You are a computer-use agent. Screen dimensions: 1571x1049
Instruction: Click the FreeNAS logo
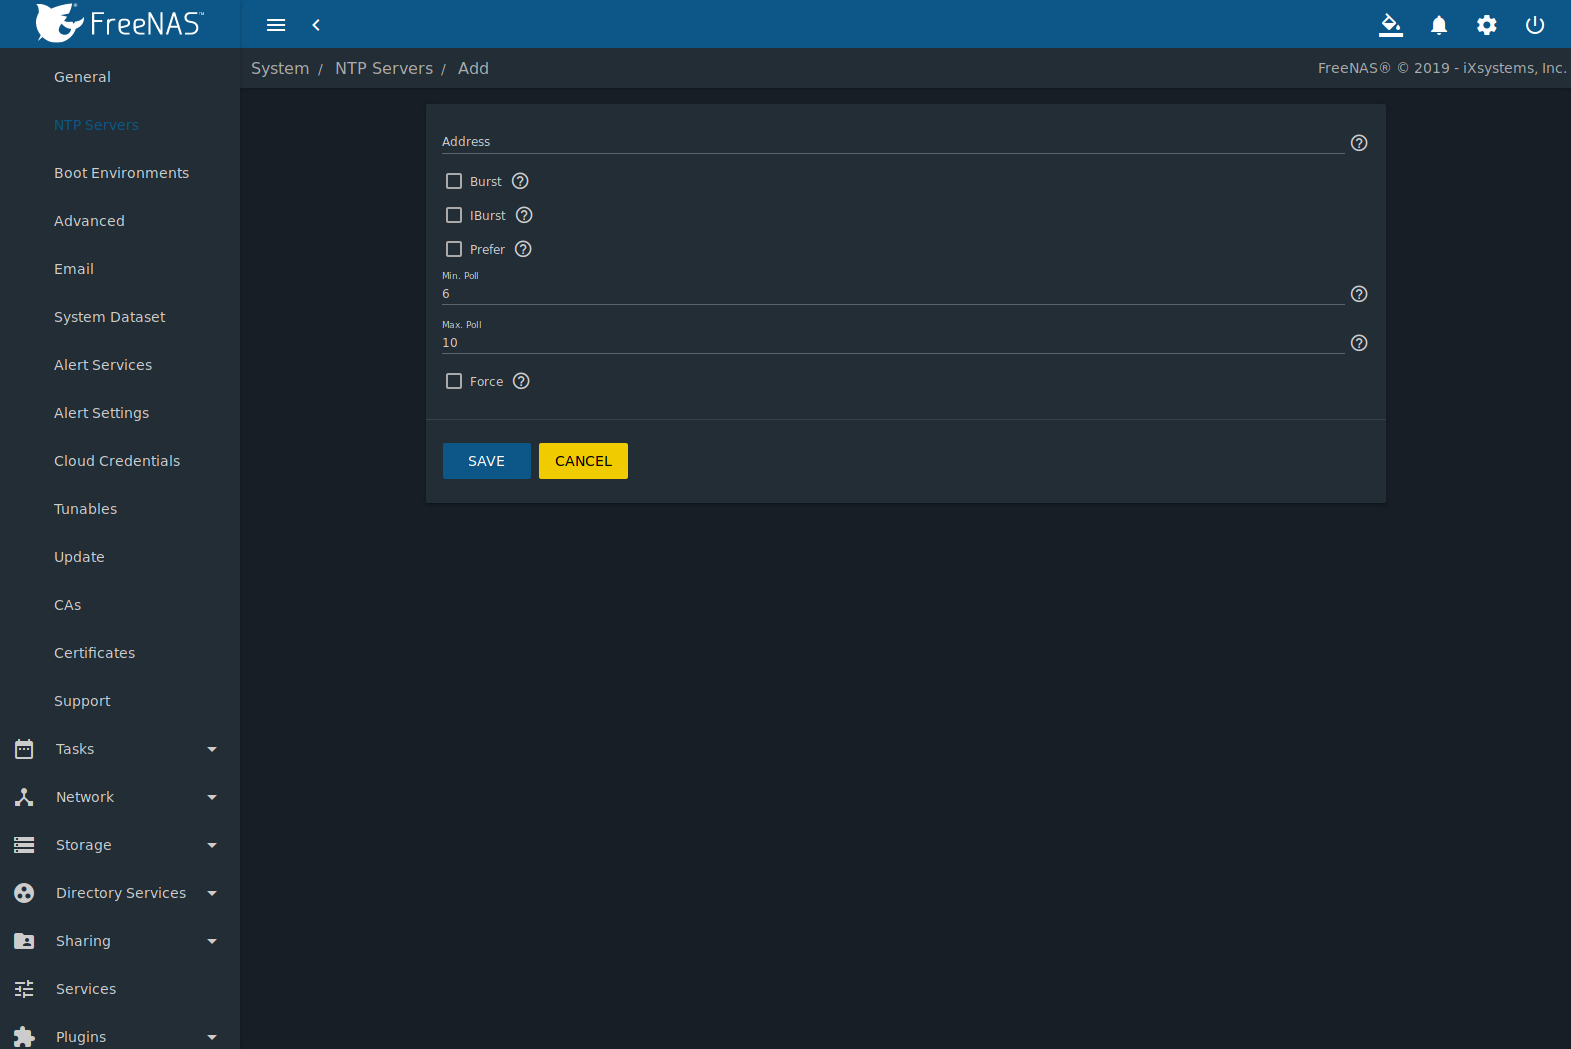point(120,23)
